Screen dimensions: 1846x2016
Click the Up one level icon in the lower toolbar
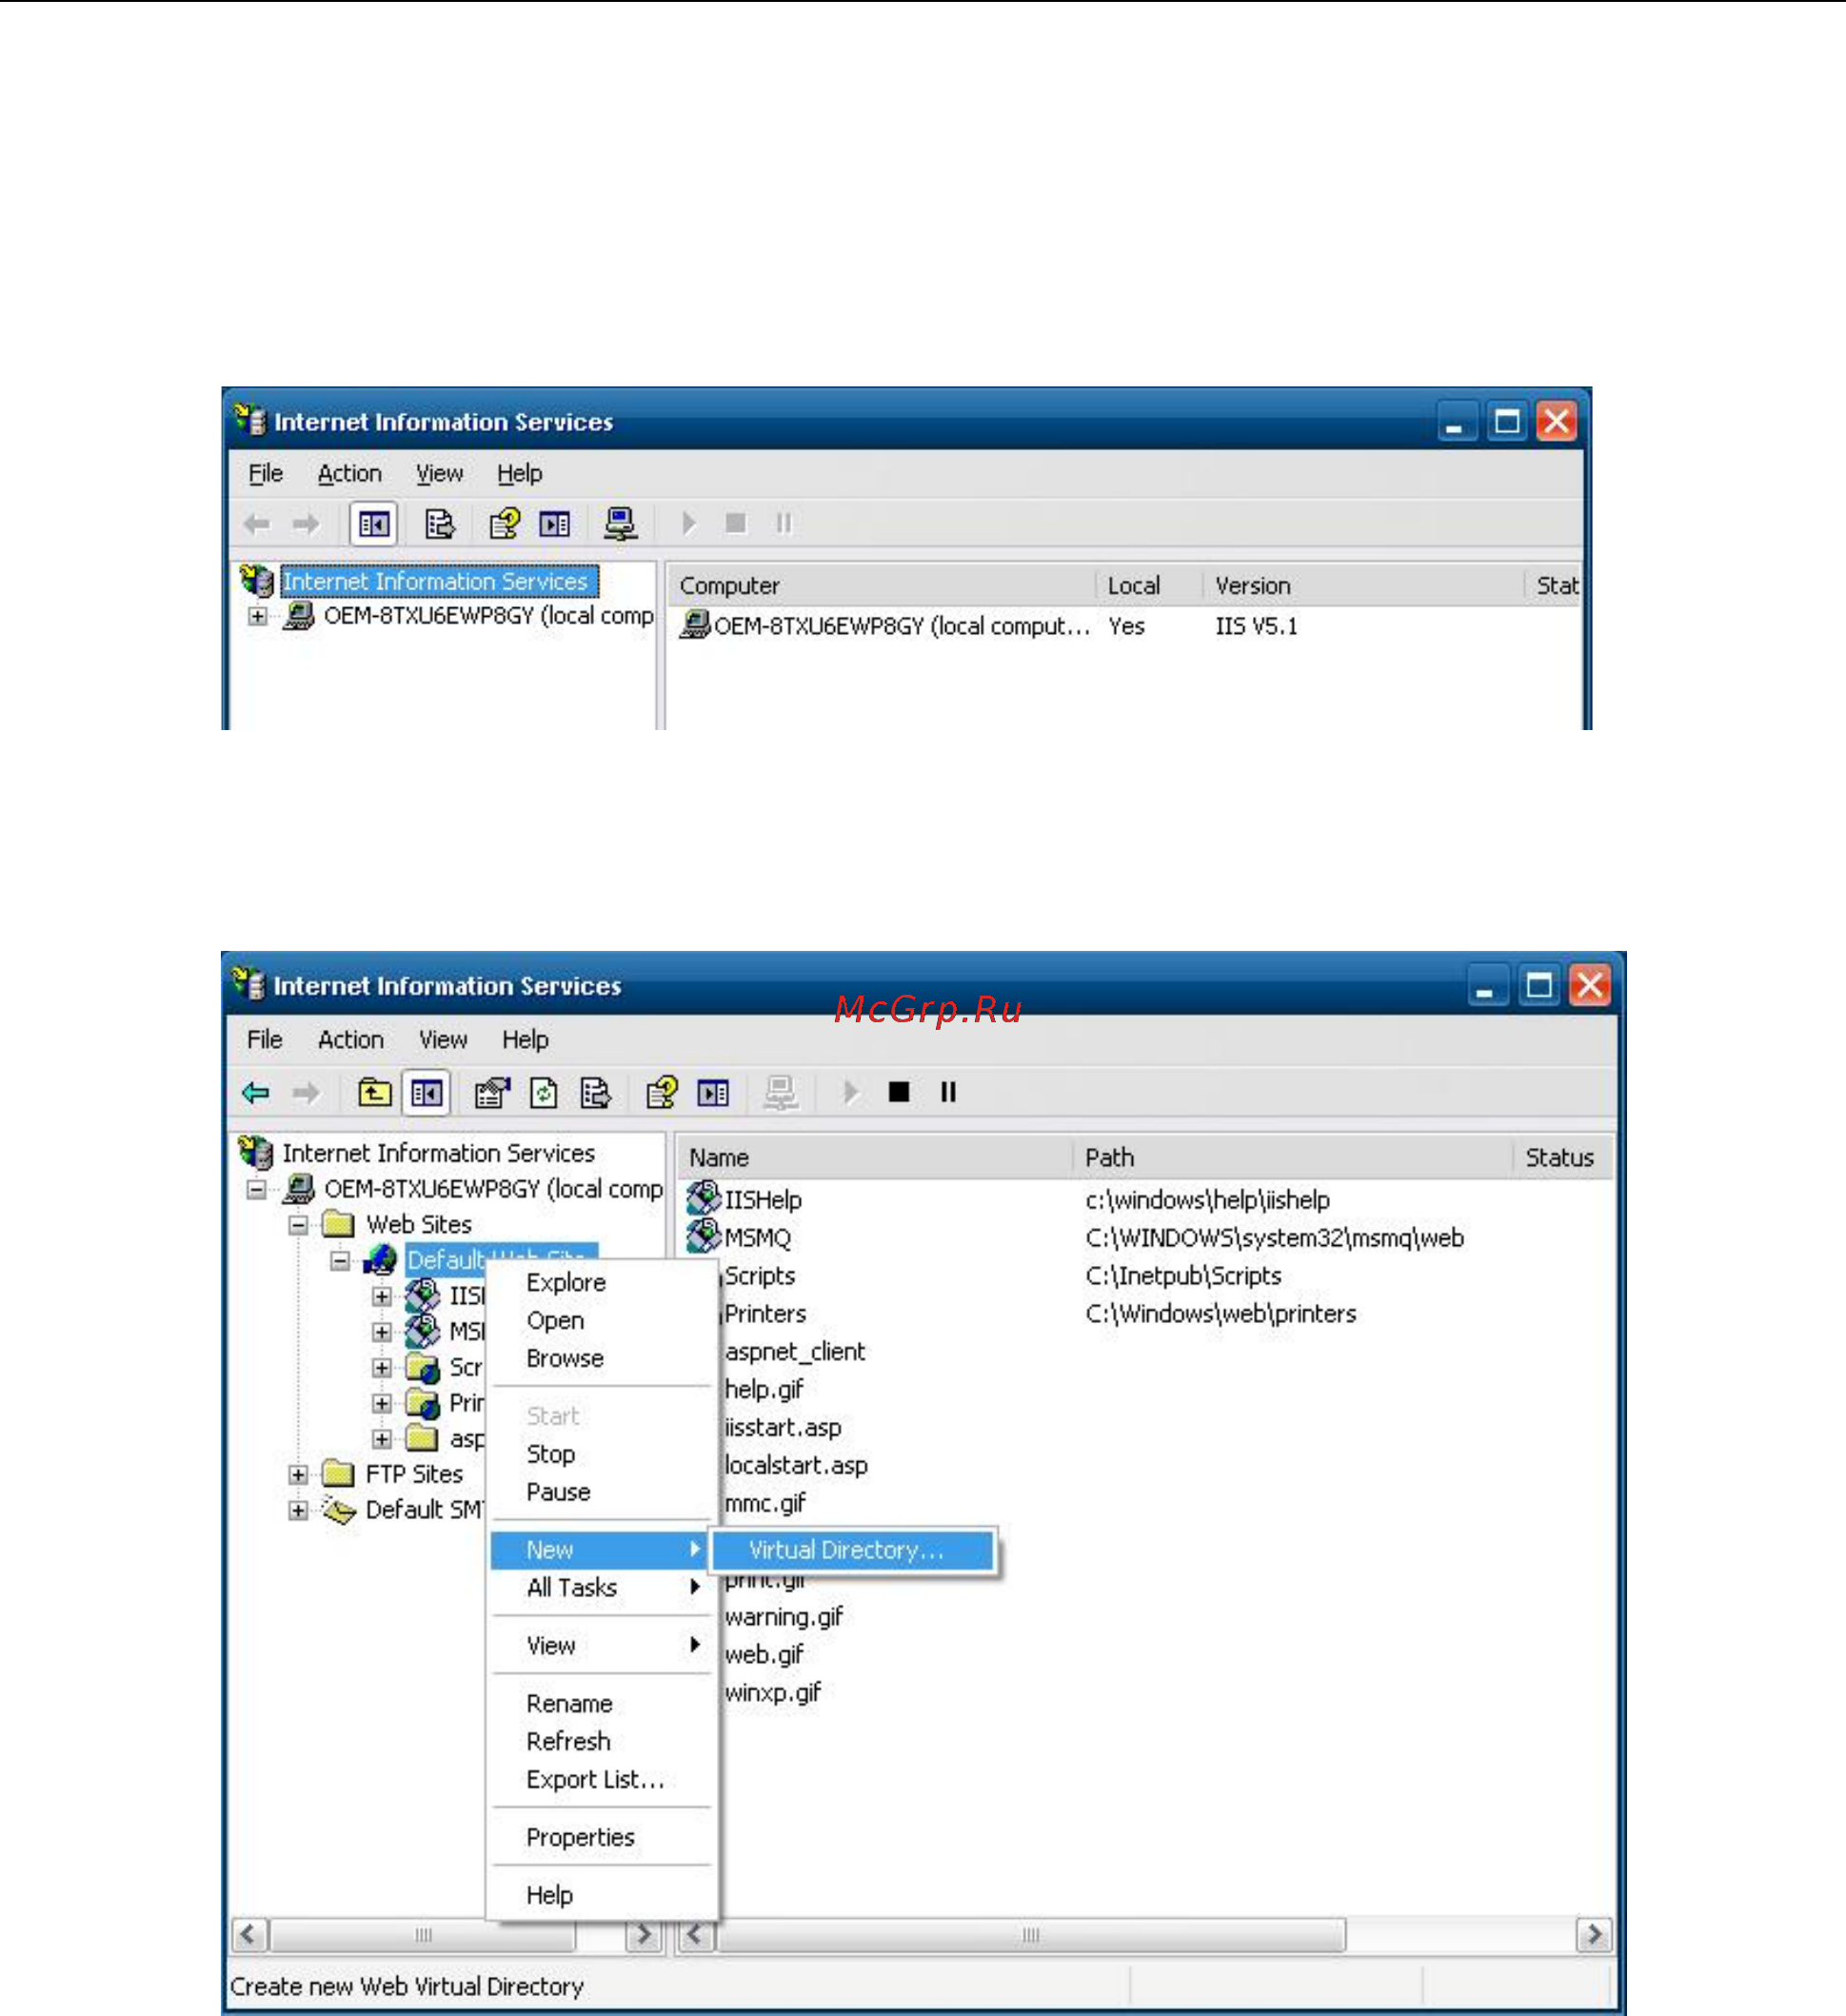pos(375,1093)
